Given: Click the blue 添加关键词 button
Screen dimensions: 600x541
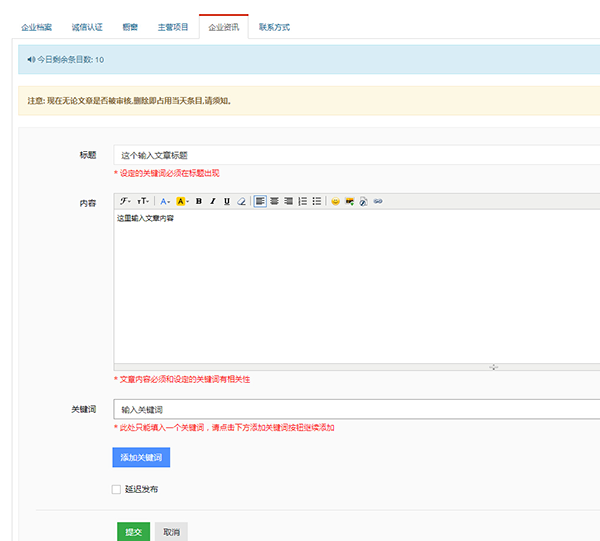Looking at the screenshot, I should 141,457.
